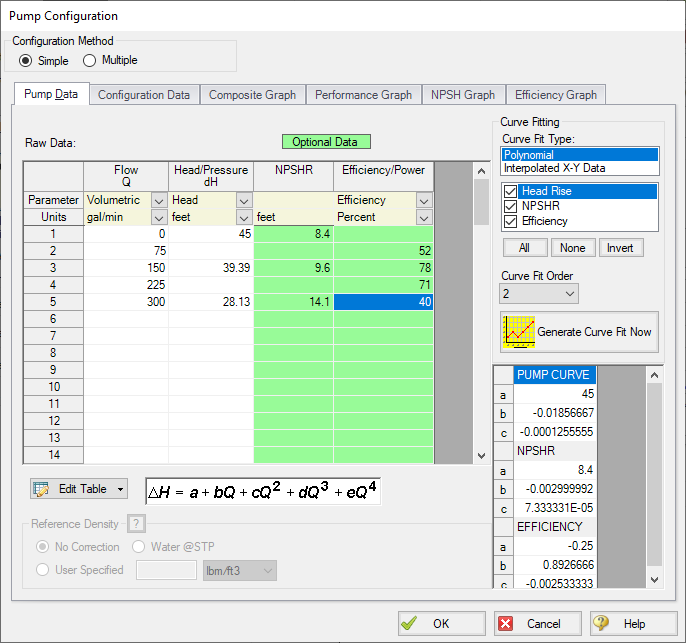686x643 pixels.
Task: Click raw data table scroll up arrow
Action: coord(481,171)
